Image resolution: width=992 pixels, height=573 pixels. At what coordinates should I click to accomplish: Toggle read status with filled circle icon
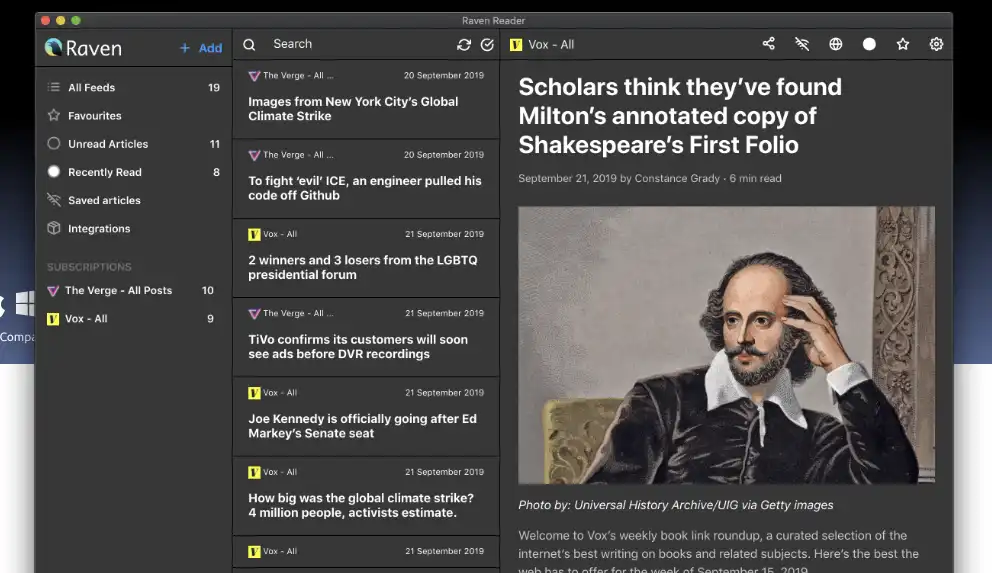coord(869,44)
